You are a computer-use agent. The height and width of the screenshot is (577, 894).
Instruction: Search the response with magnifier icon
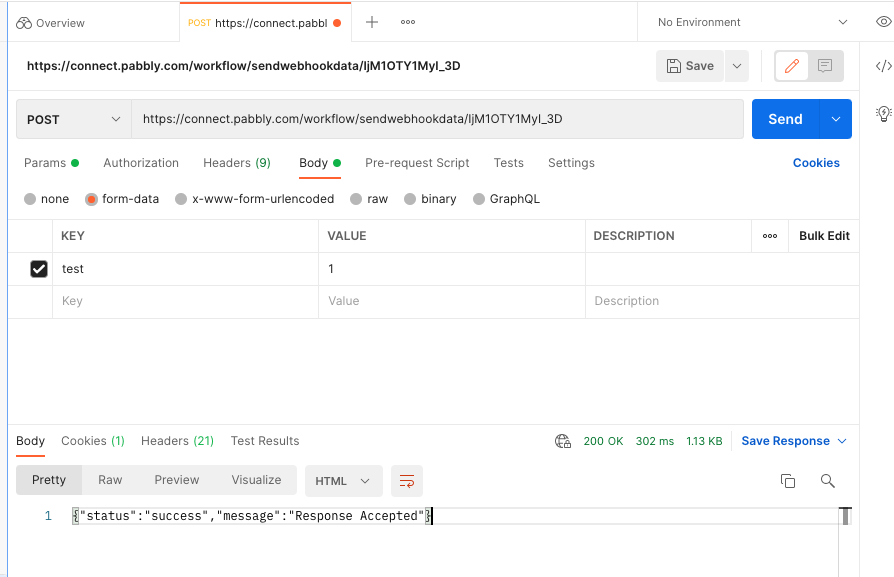827,481
